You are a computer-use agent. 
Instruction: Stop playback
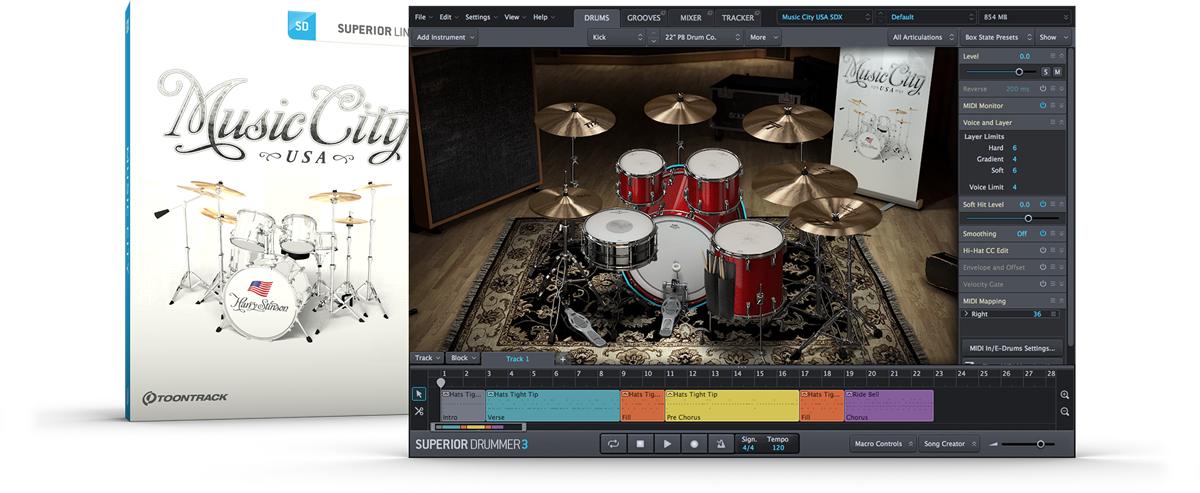tap(640, 444)
